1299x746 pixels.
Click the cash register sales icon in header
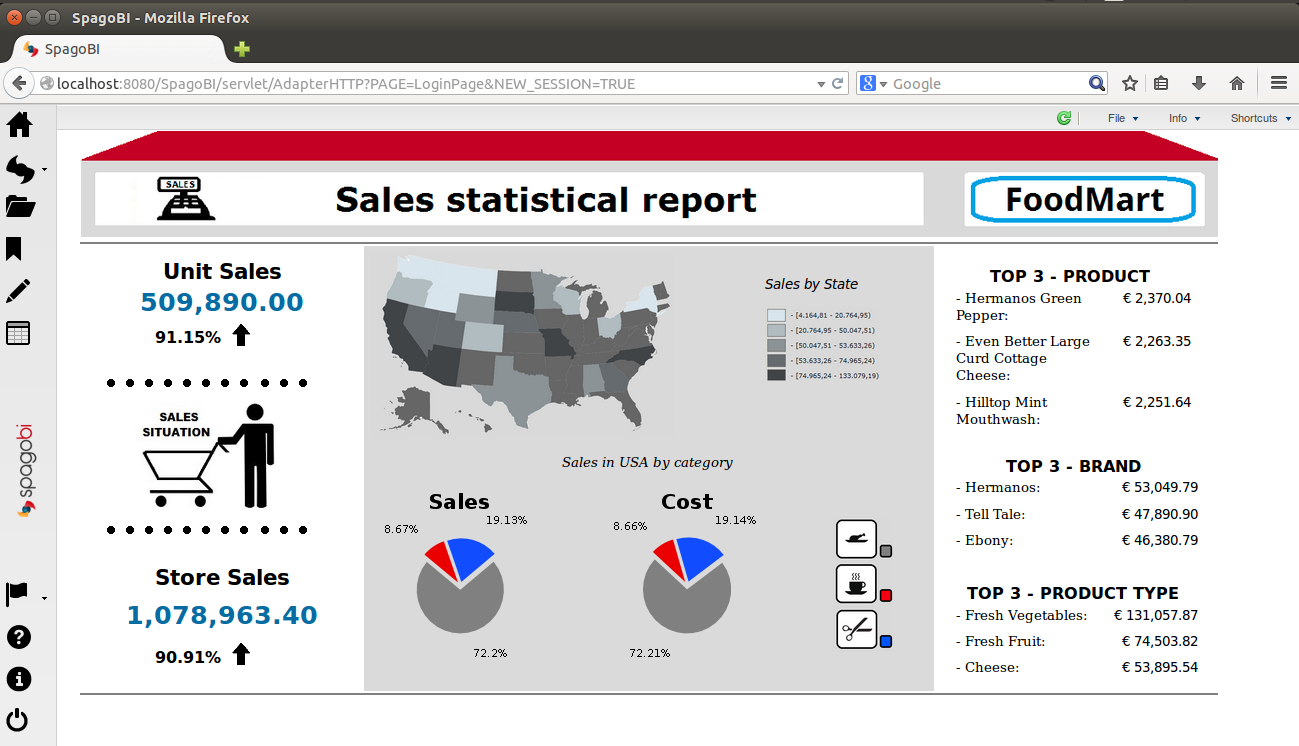(185, 199)
